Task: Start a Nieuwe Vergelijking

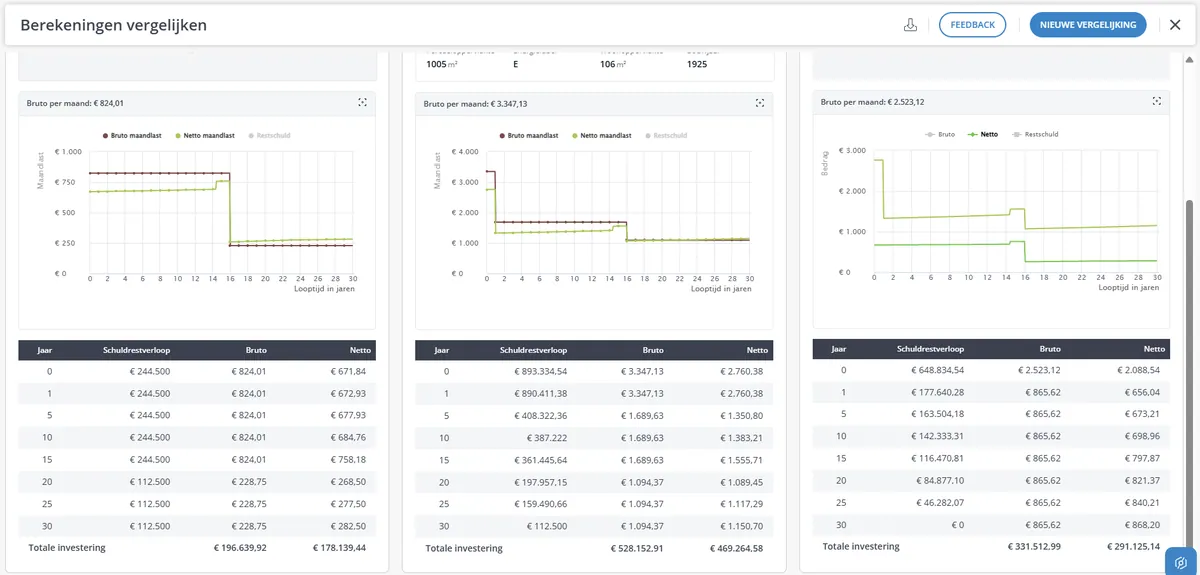Action: pyautogui.click(x=1088, y=25)
